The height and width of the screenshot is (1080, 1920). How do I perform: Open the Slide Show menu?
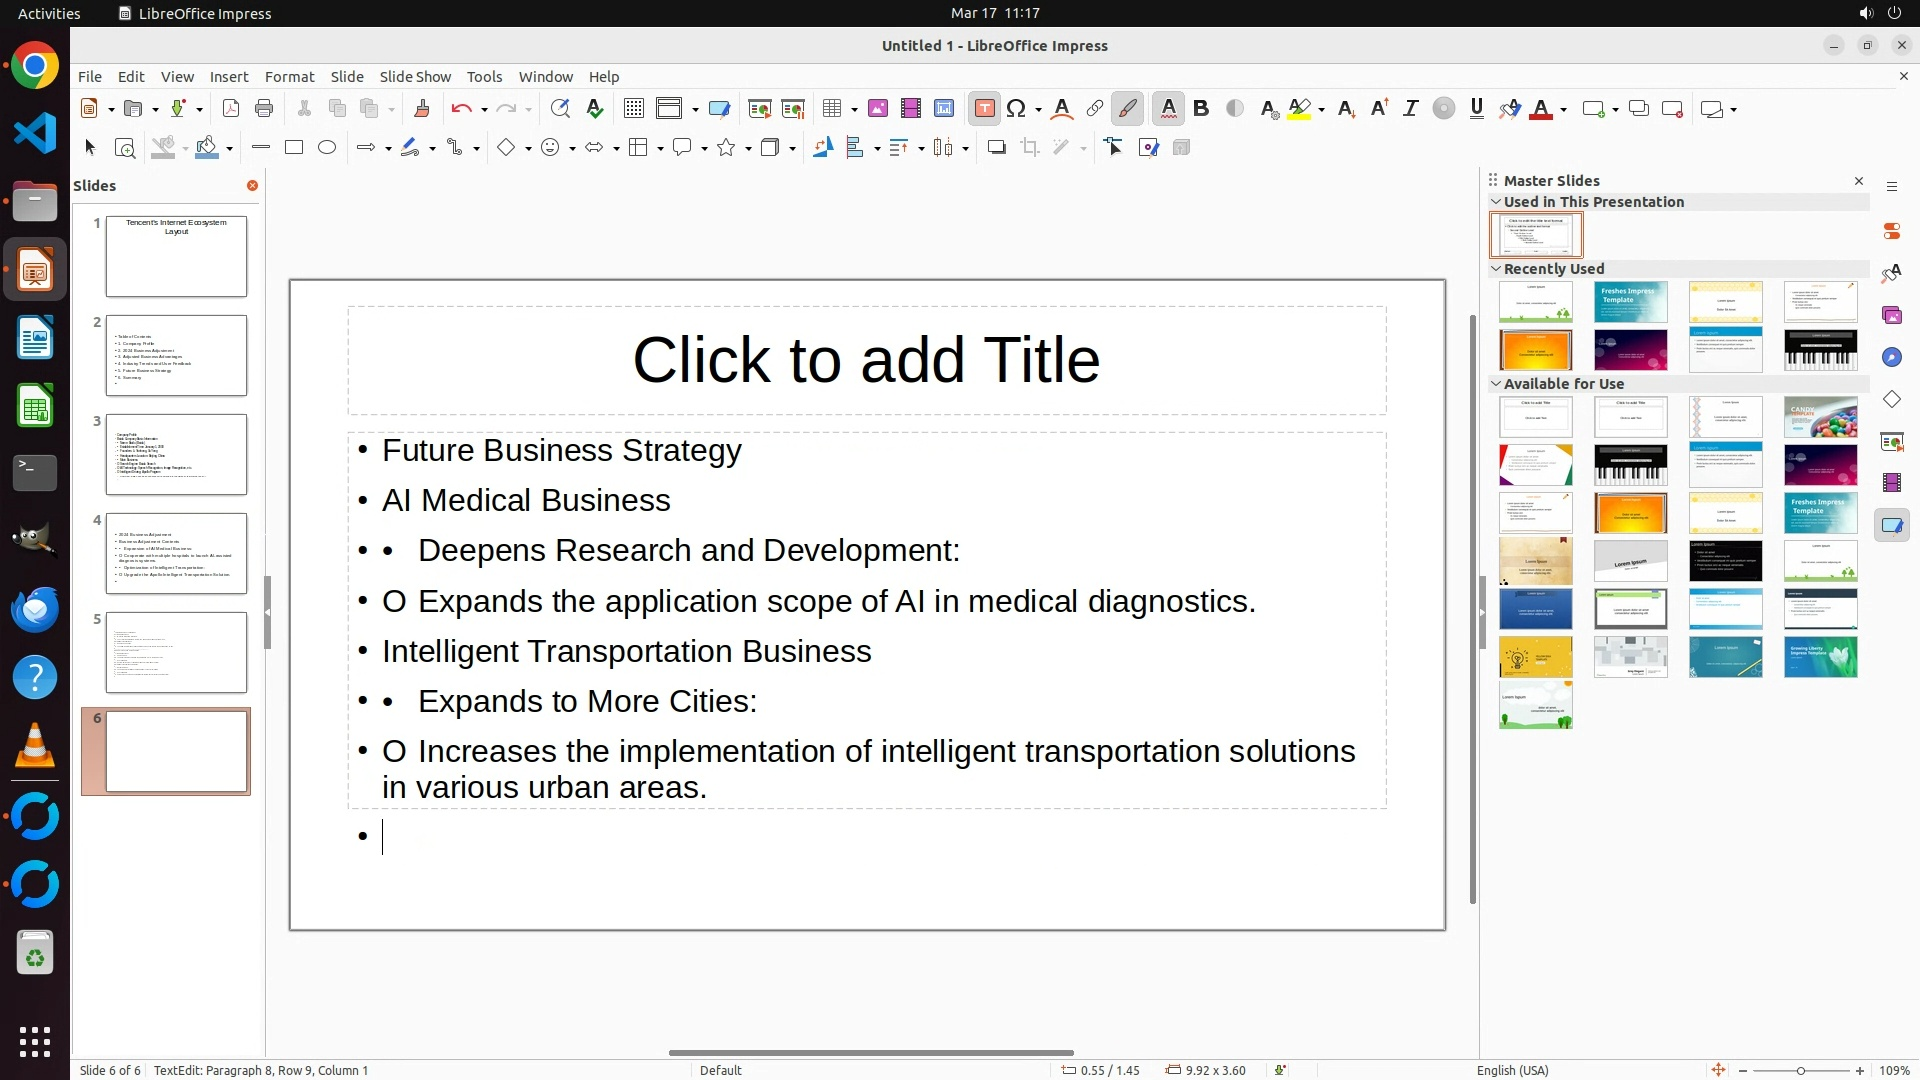tap(415, 77)
